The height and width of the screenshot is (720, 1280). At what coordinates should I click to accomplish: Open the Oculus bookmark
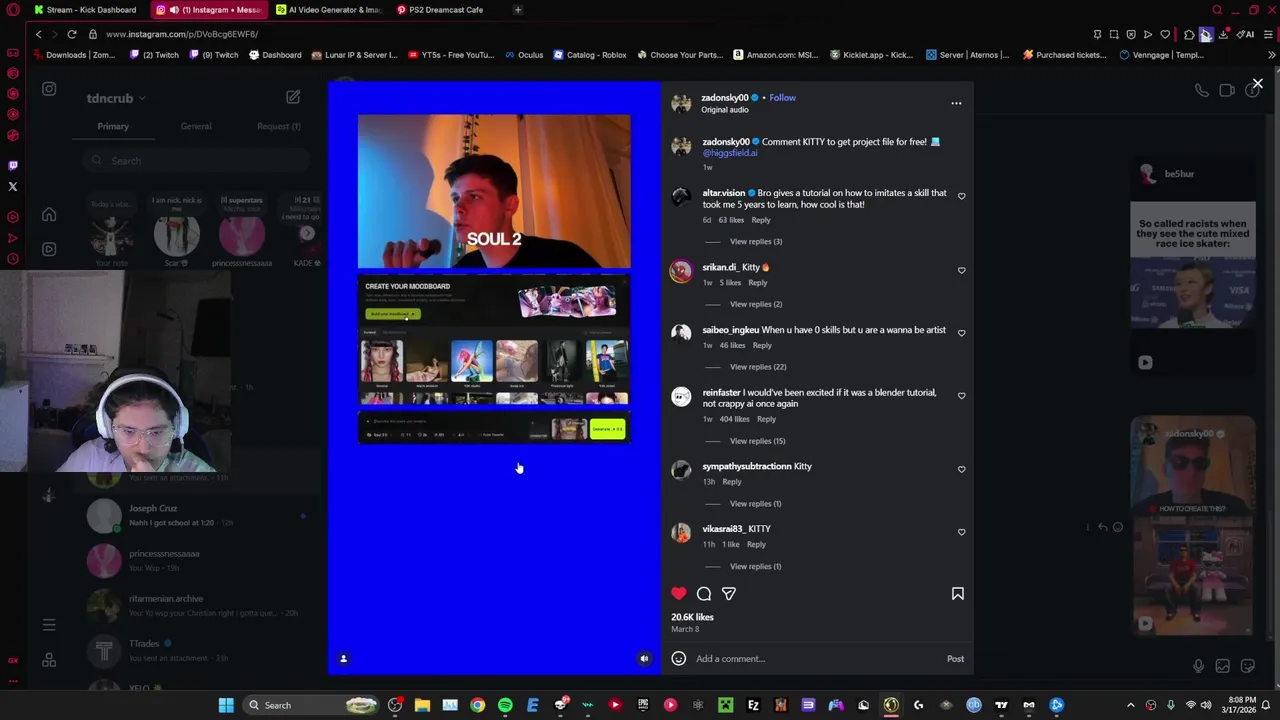tap(524, 55)
